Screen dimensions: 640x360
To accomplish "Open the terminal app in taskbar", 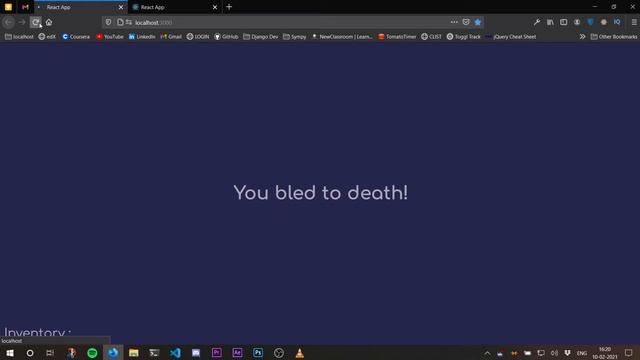I will pyautogui.click(x=154, y=353).
